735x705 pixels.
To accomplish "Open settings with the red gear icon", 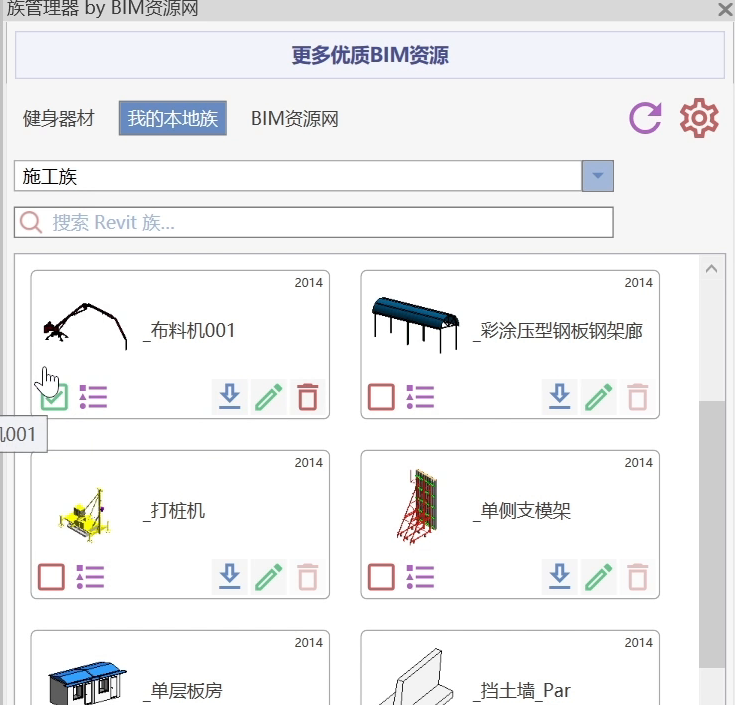I will pyautogui.click(x=699, y=118).
